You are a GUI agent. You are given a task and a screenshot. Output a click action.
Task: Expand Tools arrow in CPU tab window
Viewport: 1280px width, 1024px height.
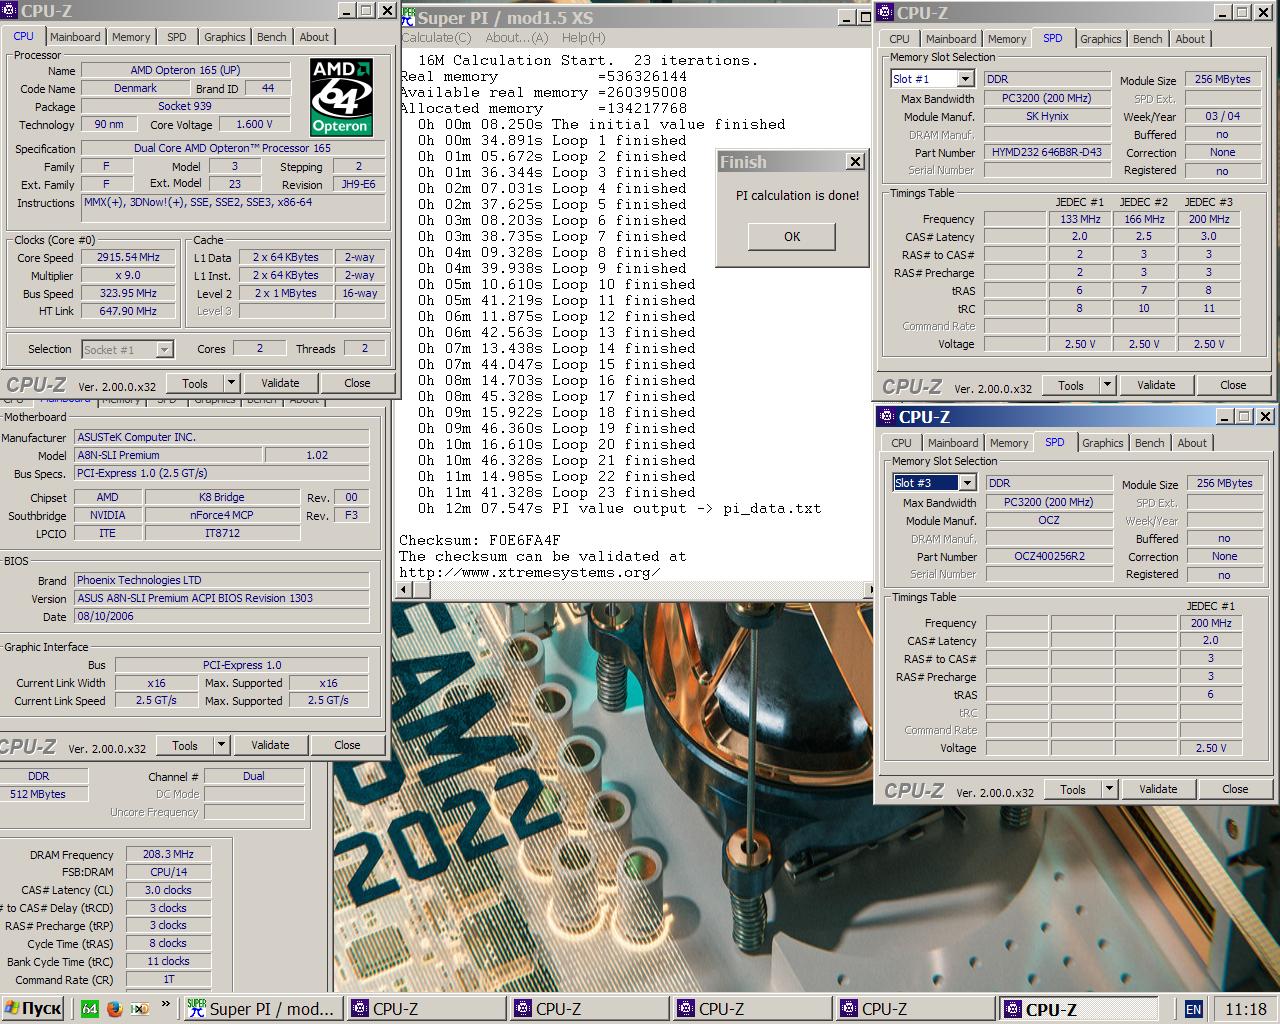[231, 383]
